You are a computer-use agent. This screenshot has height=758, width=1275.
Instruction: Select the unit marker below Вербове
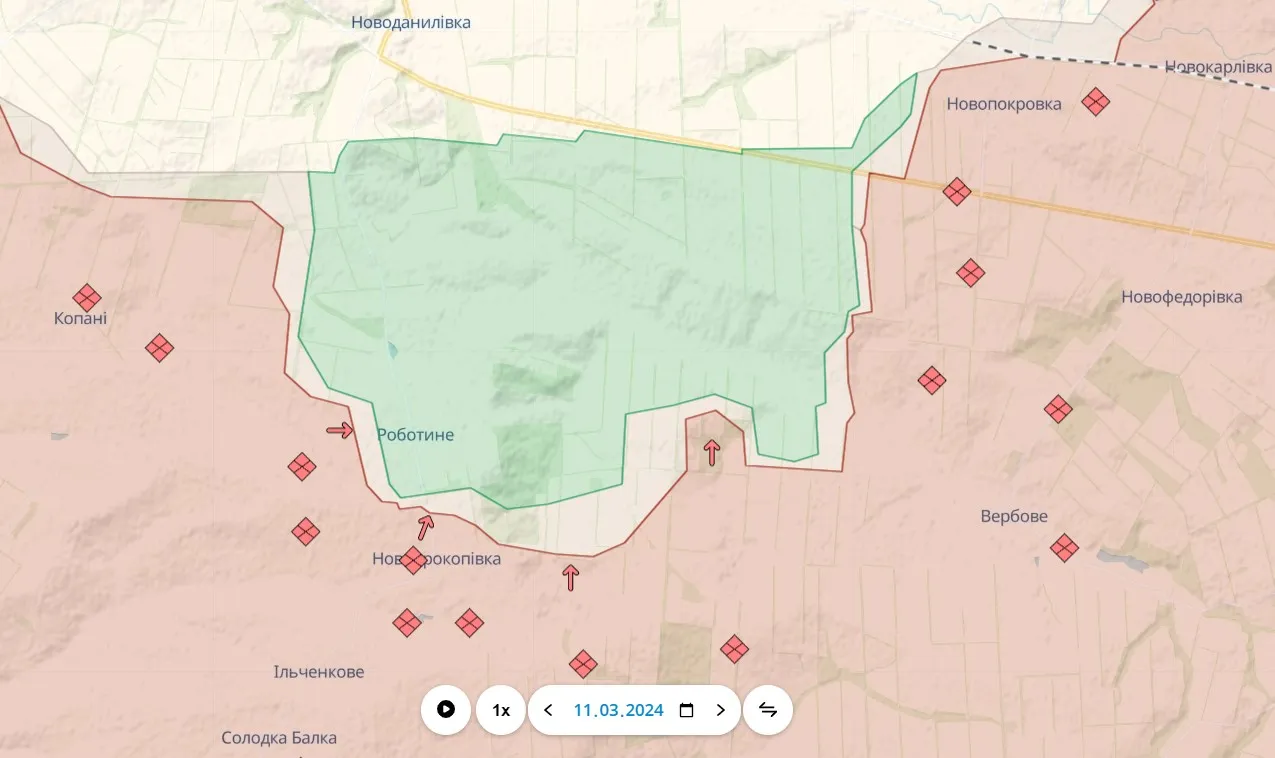1064,547
